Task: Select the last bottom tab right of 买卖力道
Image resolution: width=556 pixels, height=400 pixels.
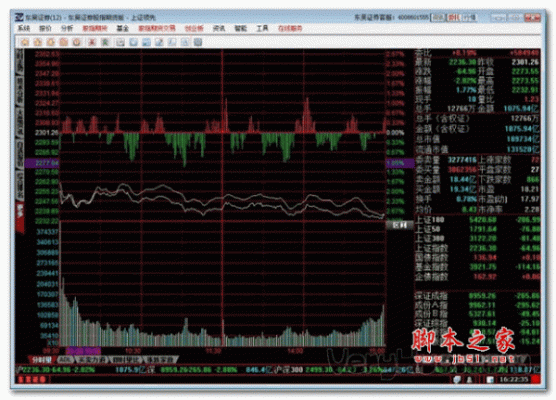Action: point(160,360)
